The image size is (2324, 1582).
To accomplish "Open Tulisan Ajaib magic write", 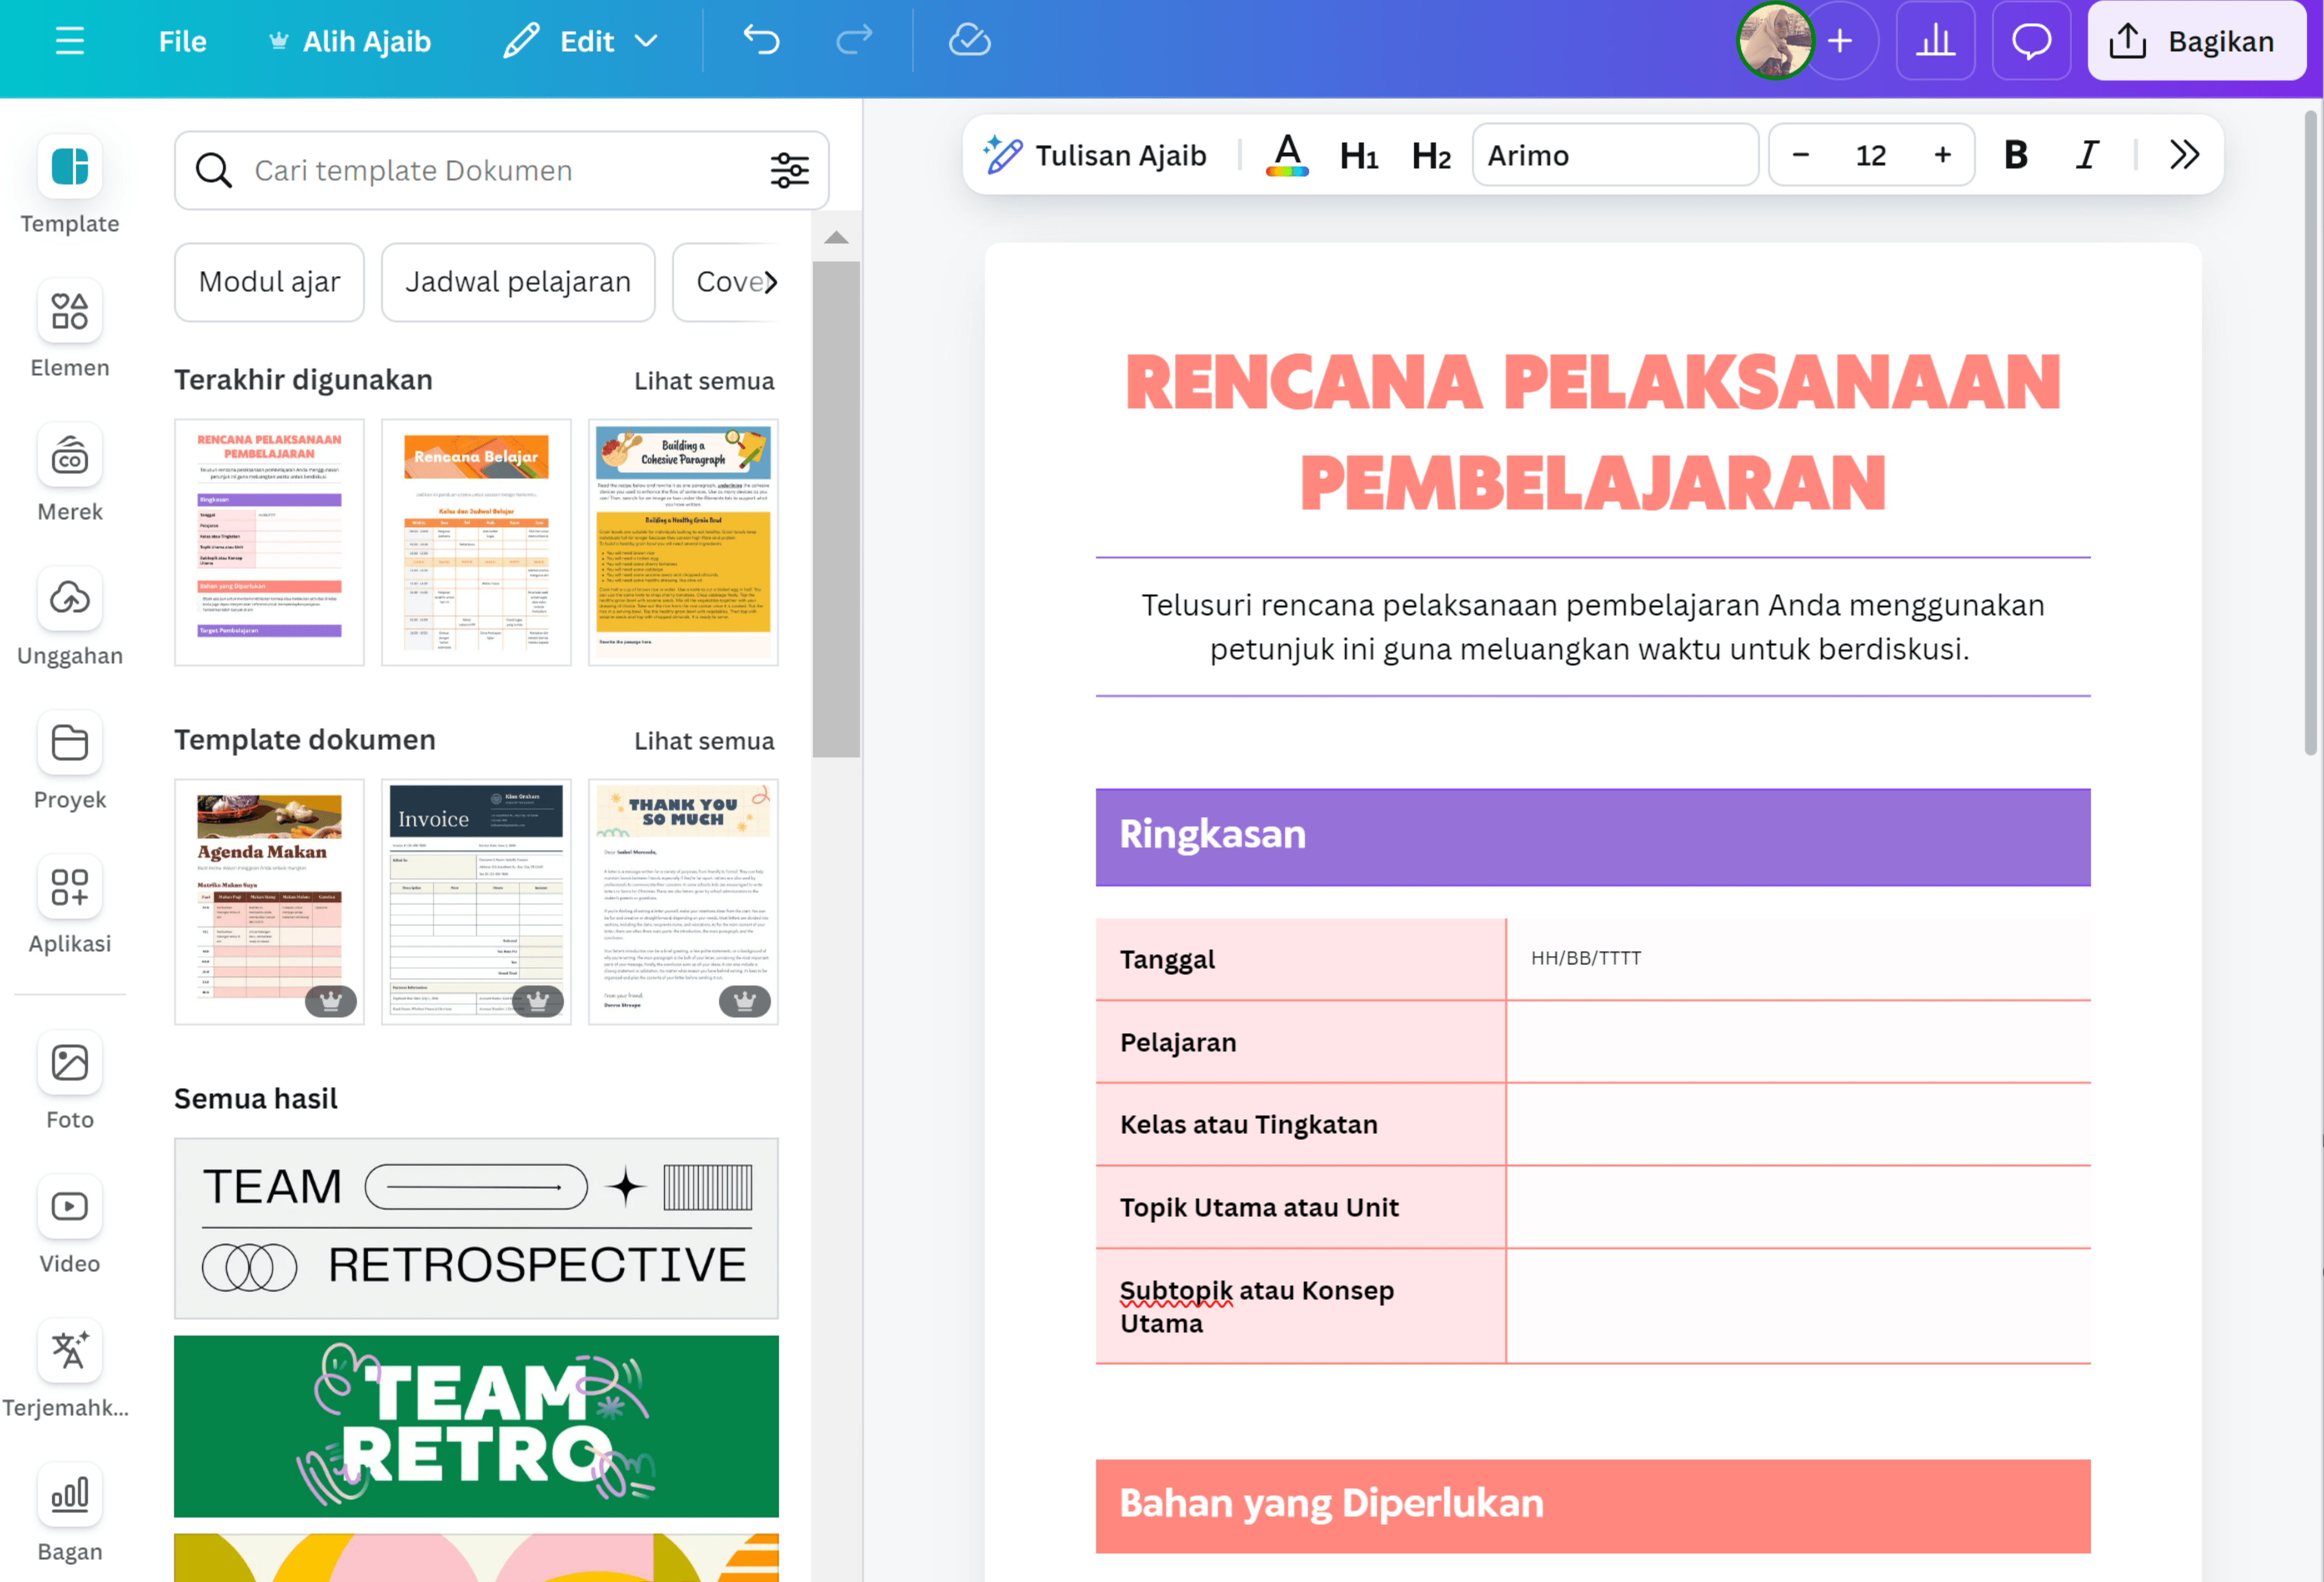I will click(1096, 155).
